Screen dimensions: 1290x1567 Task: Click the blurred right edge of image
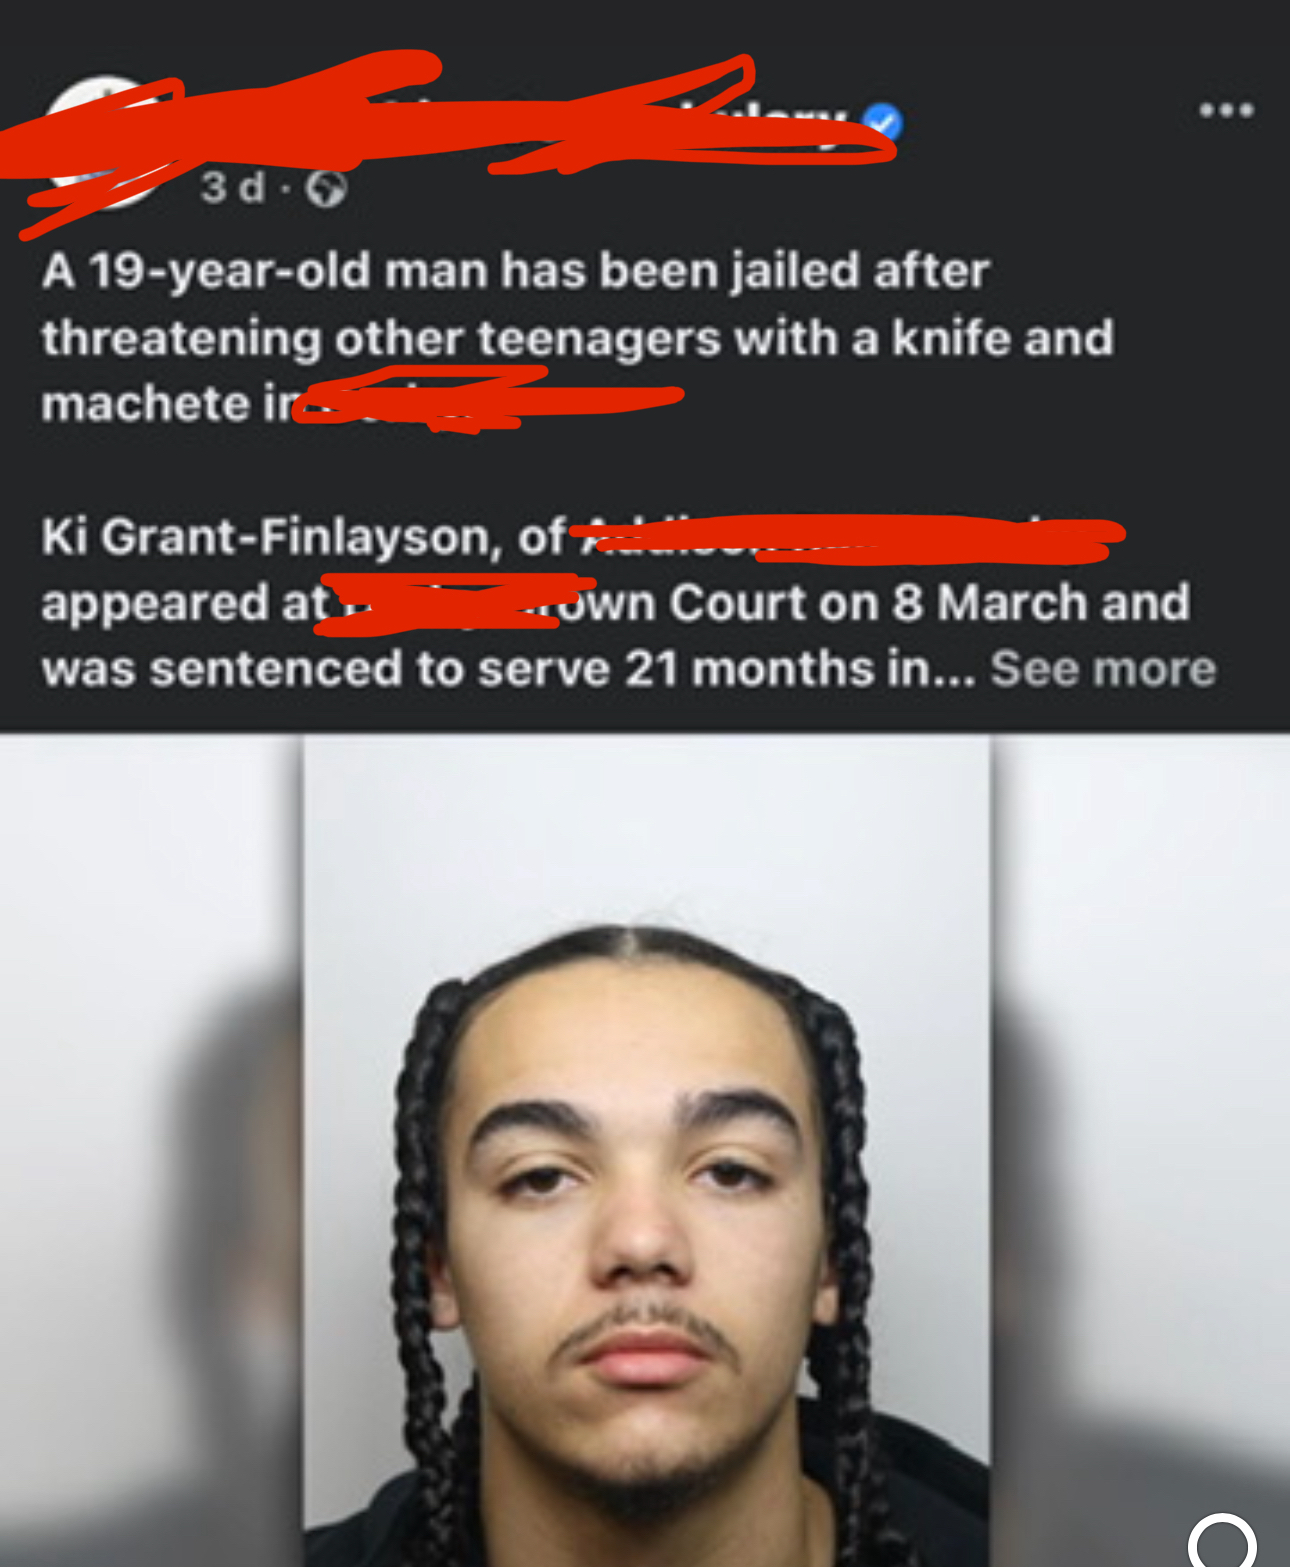point(1140,1151)
